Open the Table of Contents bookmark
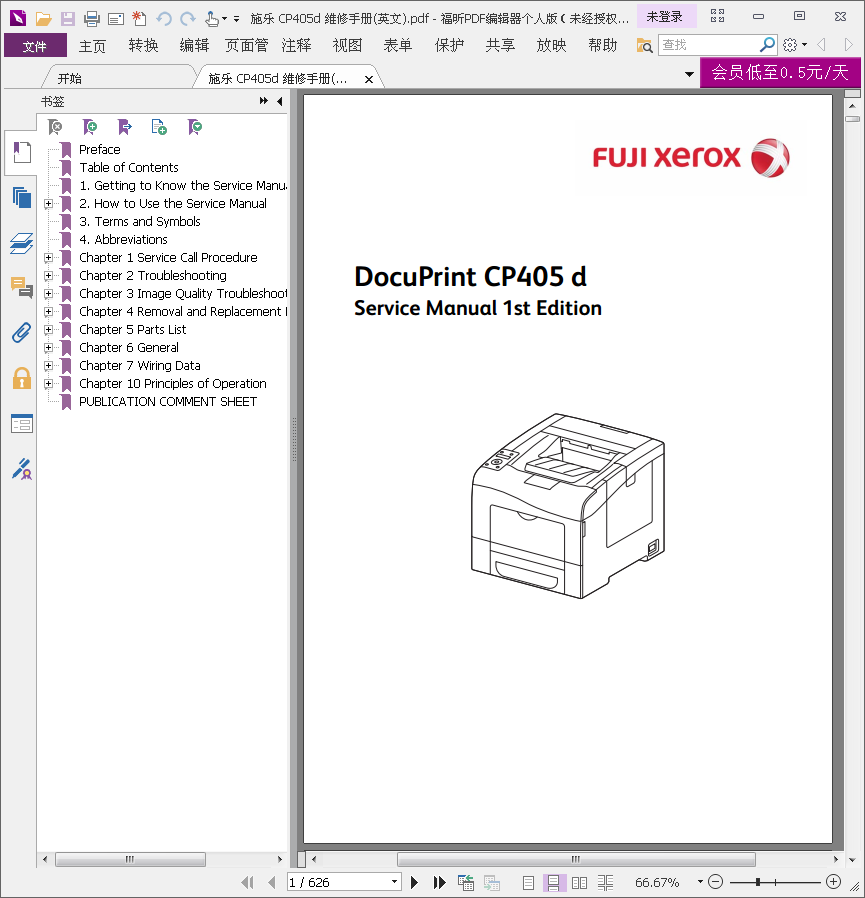The height and width of the screenshot is (898, 865). [x=129, y=167]
